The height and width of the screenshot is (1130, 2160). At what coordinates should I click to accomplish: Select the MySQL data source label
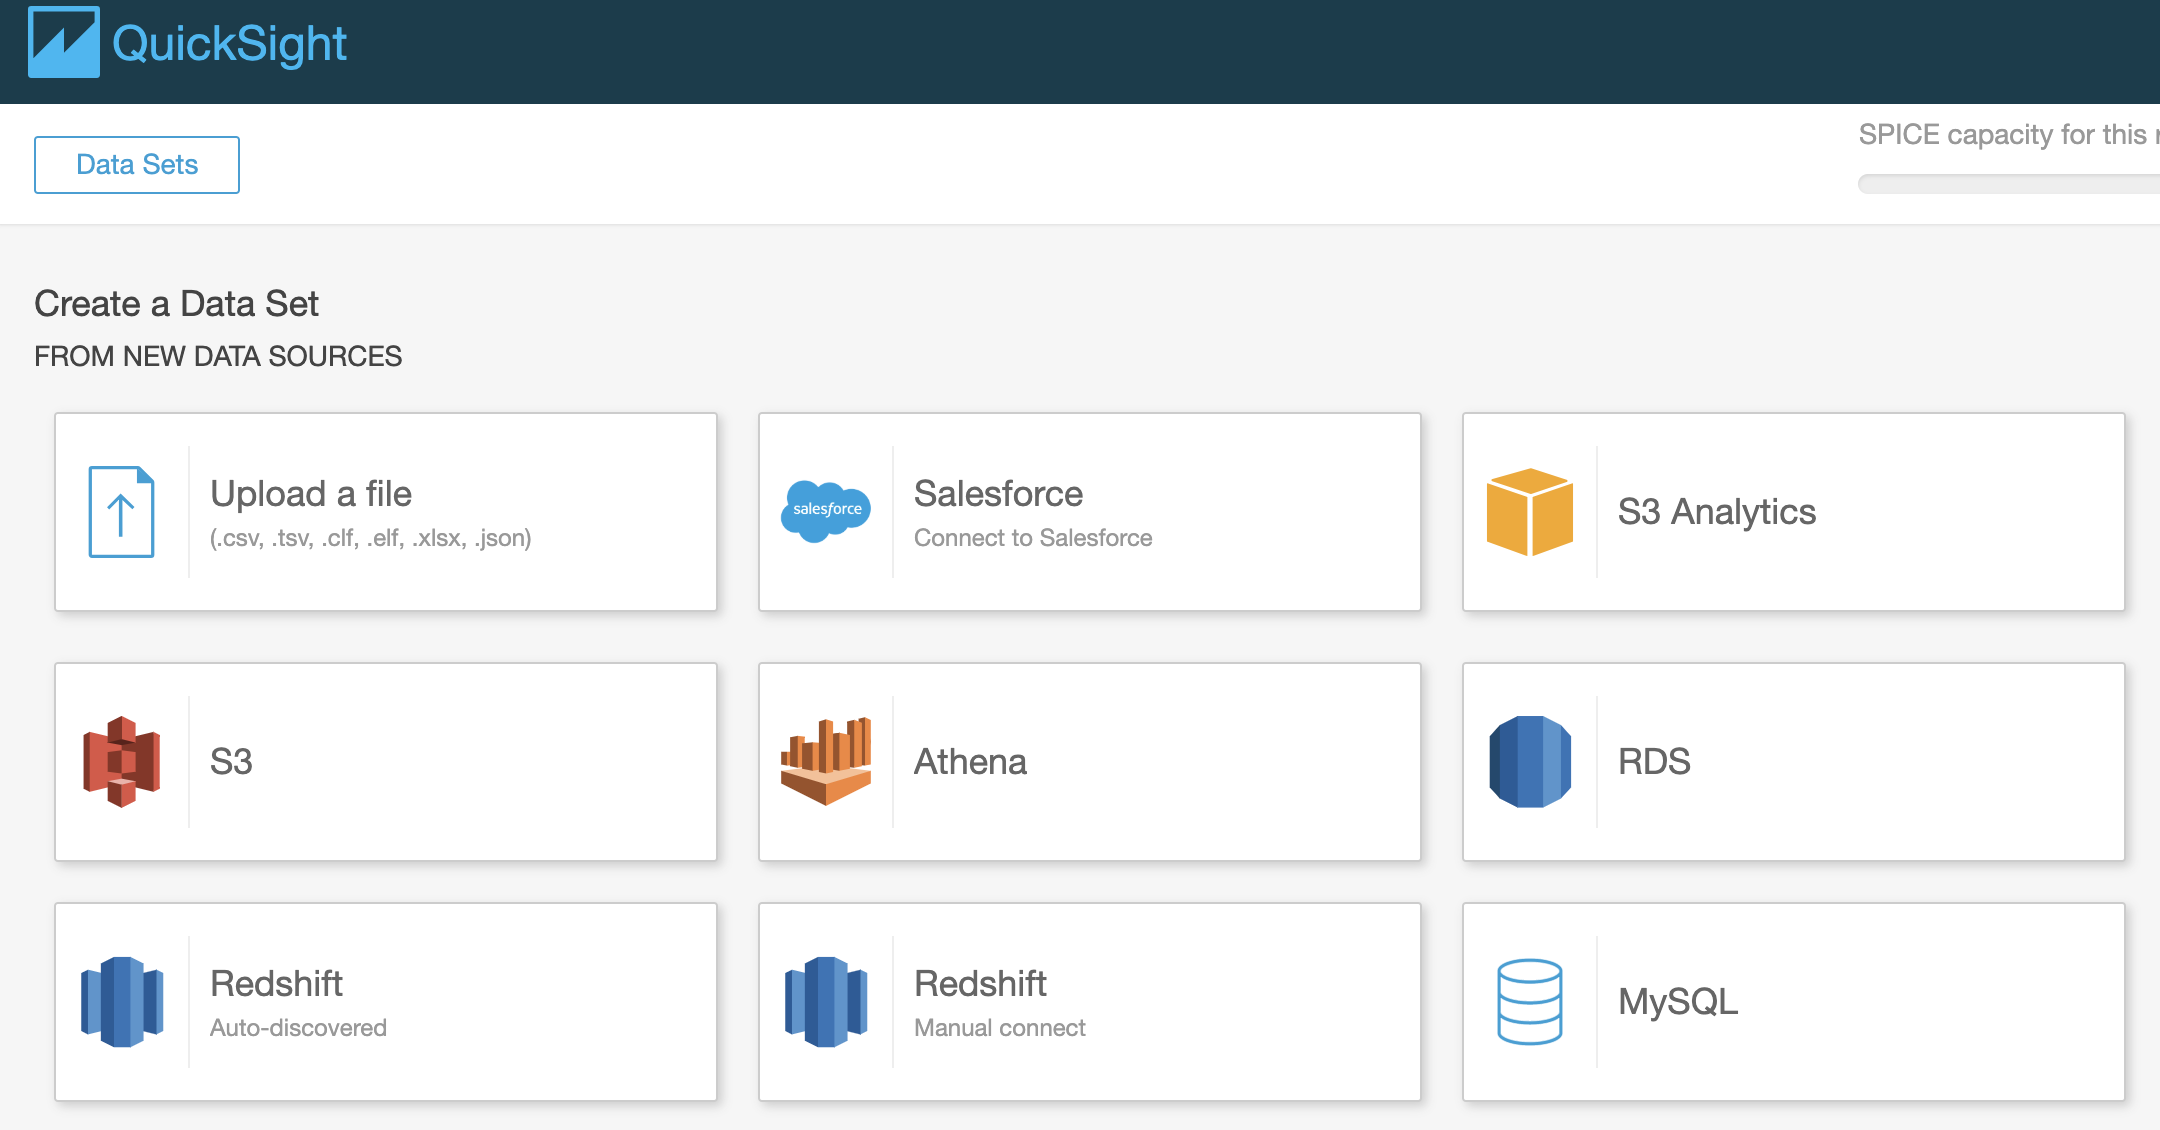1678,1002
